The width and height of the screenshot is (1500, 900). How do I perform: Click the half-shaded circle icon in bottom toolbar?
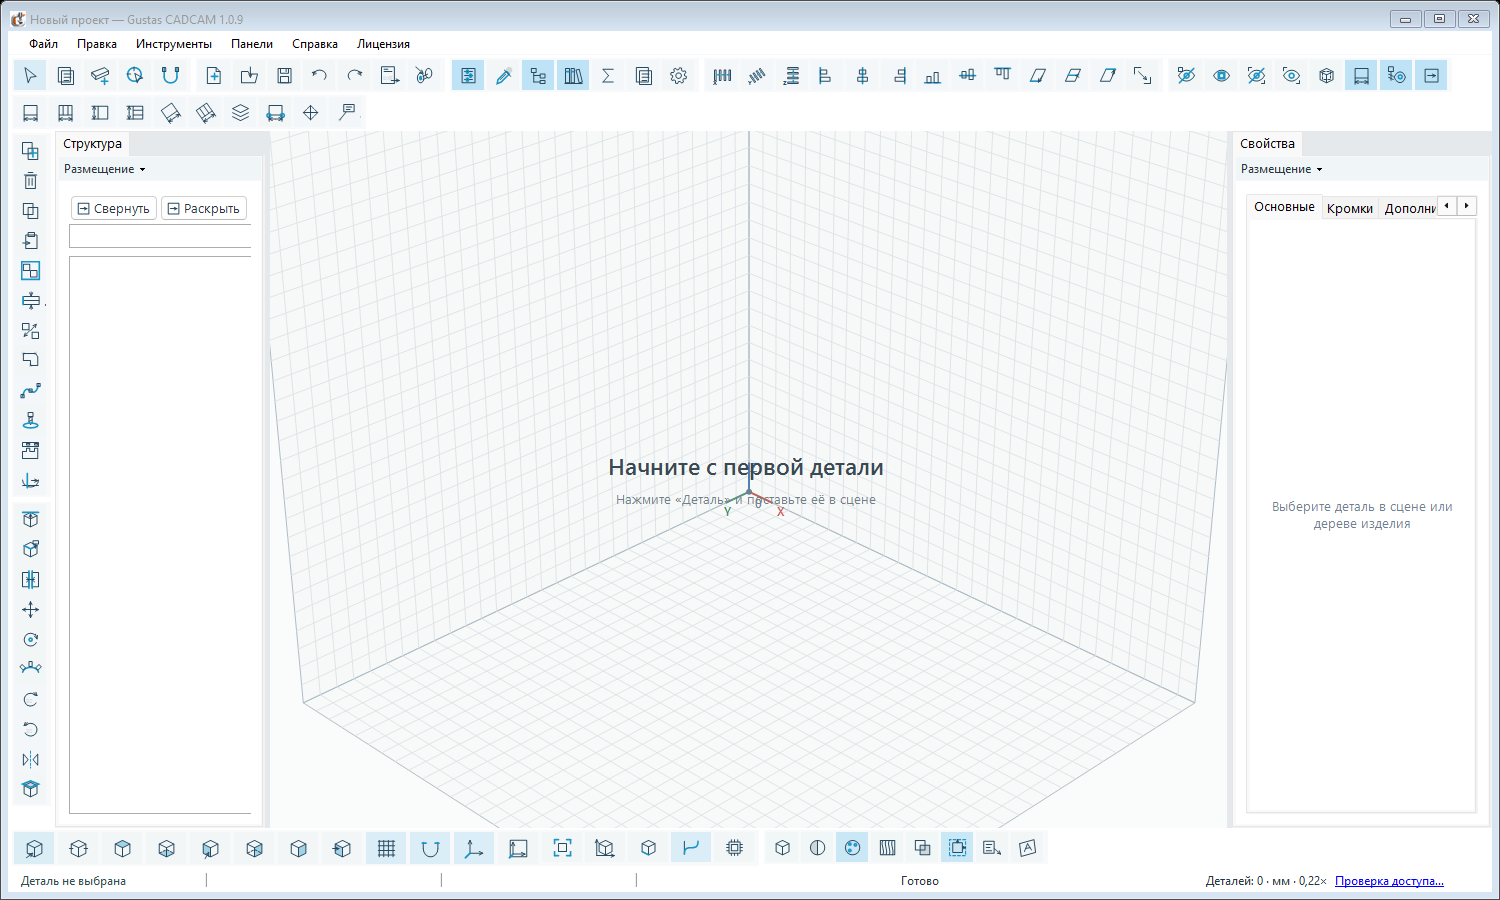(x=818, y=848)
